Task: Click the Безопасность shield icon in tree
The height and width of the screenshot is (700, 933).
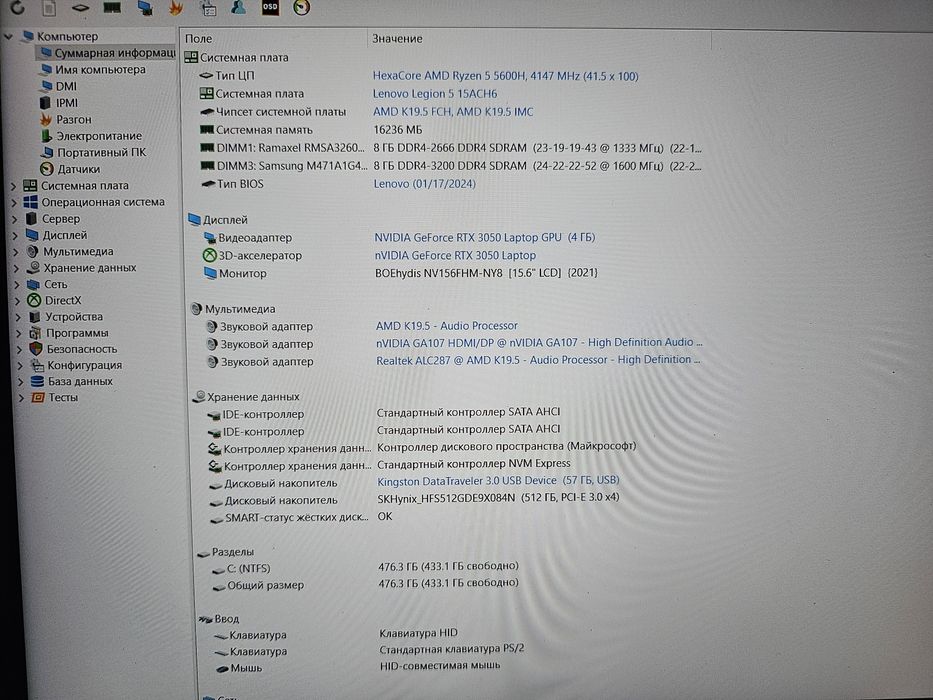Action: [x=36, y=349]
